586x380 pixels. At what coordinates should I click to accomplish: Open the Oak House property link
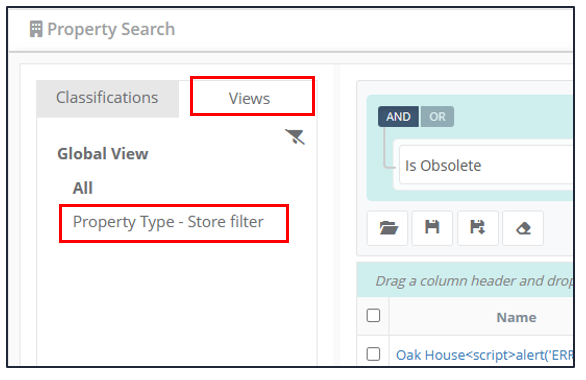point(484,355)
